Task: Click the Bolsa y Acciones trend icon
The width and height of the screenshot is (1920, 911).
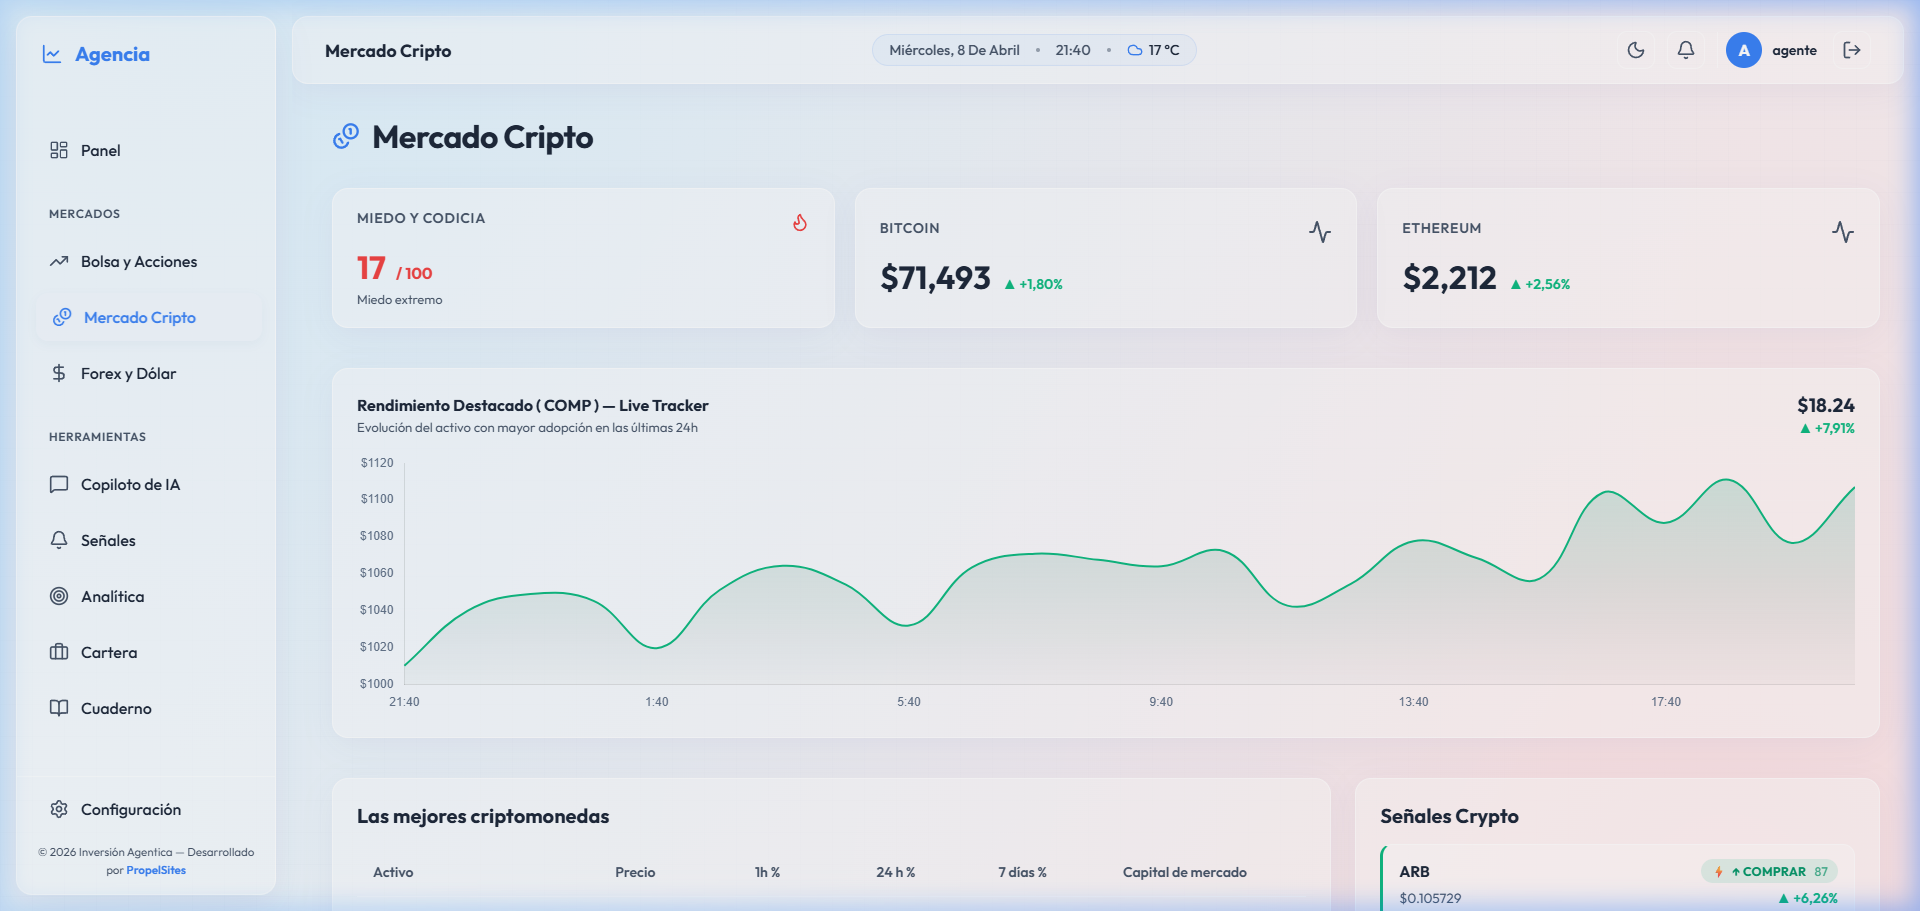Action: click(59, 261)
